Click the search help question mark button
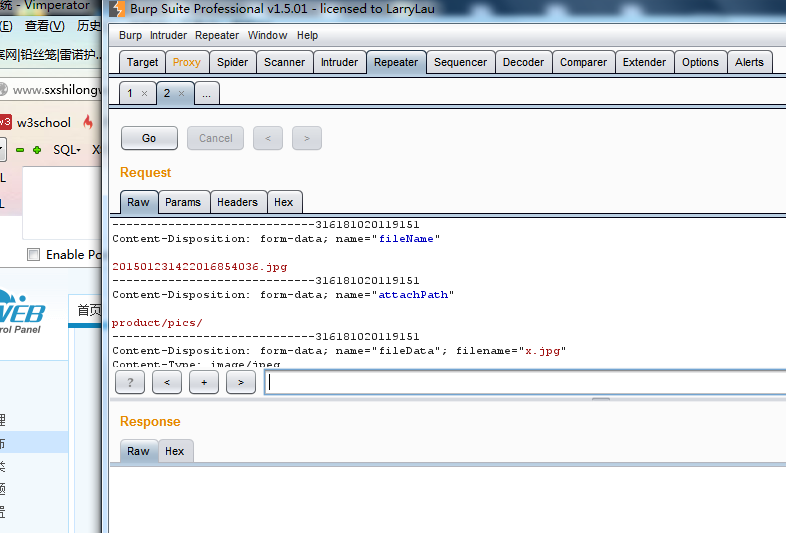 click(130, 383)
